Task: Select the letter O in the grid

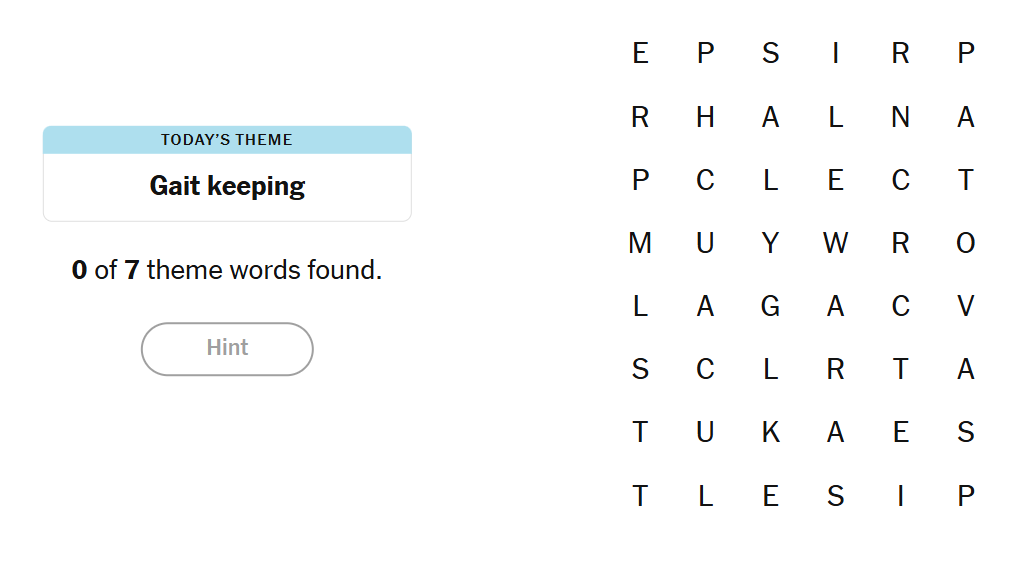Action: [965, 243]
